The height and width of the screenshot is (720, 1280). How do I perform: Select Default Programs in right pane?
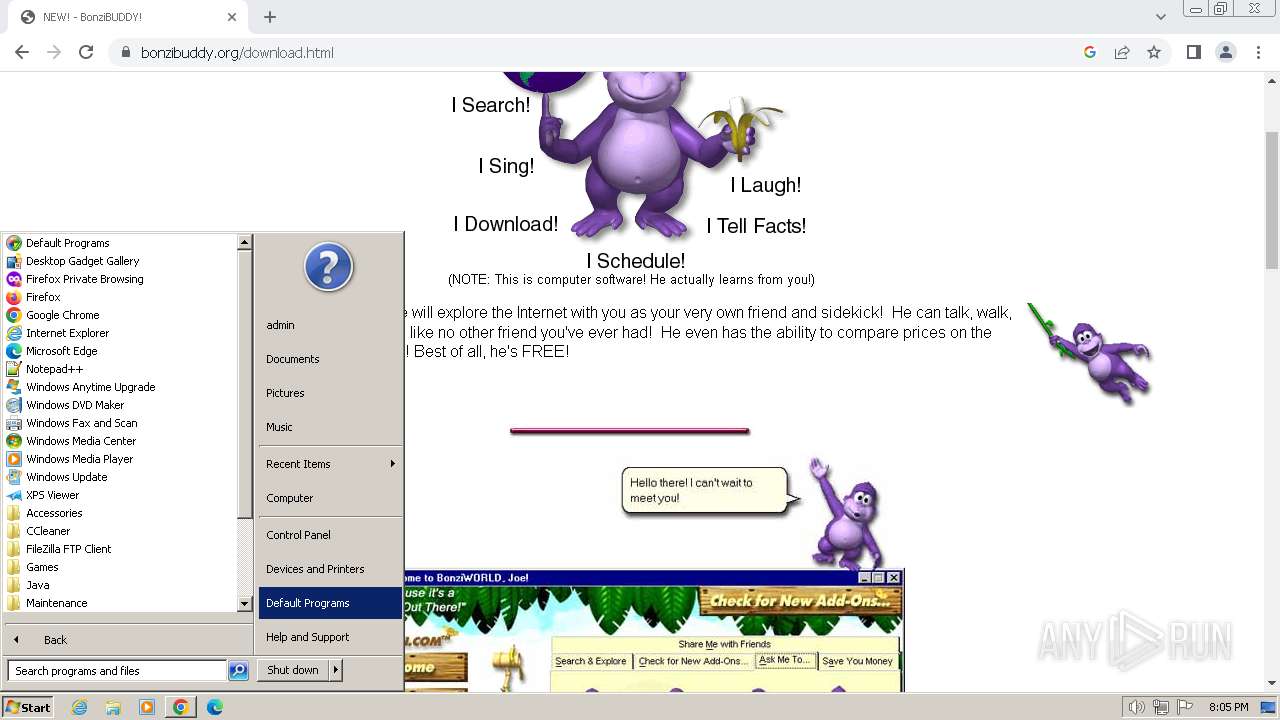(330, 603)
